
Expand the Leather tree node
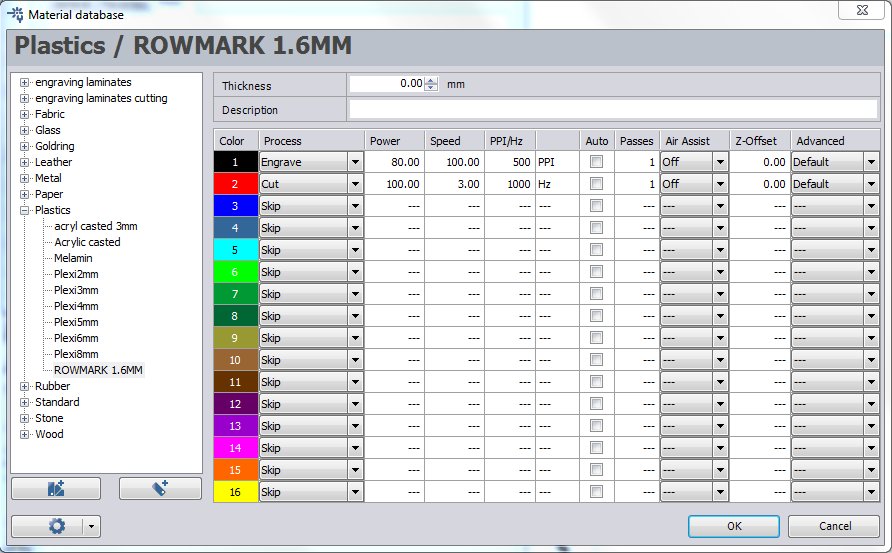(x=24, y=162)
